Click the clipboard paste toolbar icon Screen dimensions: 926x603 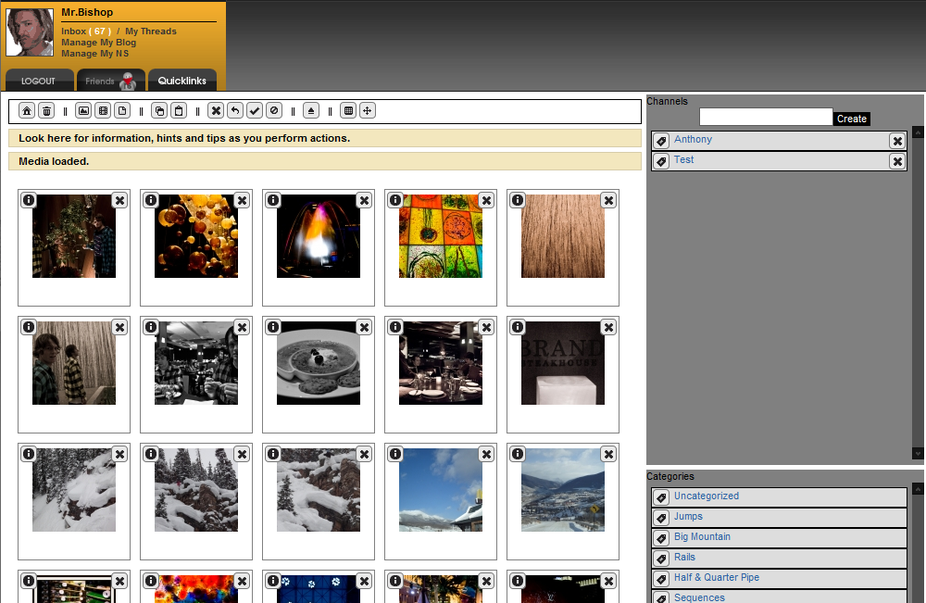coord(179,110)
